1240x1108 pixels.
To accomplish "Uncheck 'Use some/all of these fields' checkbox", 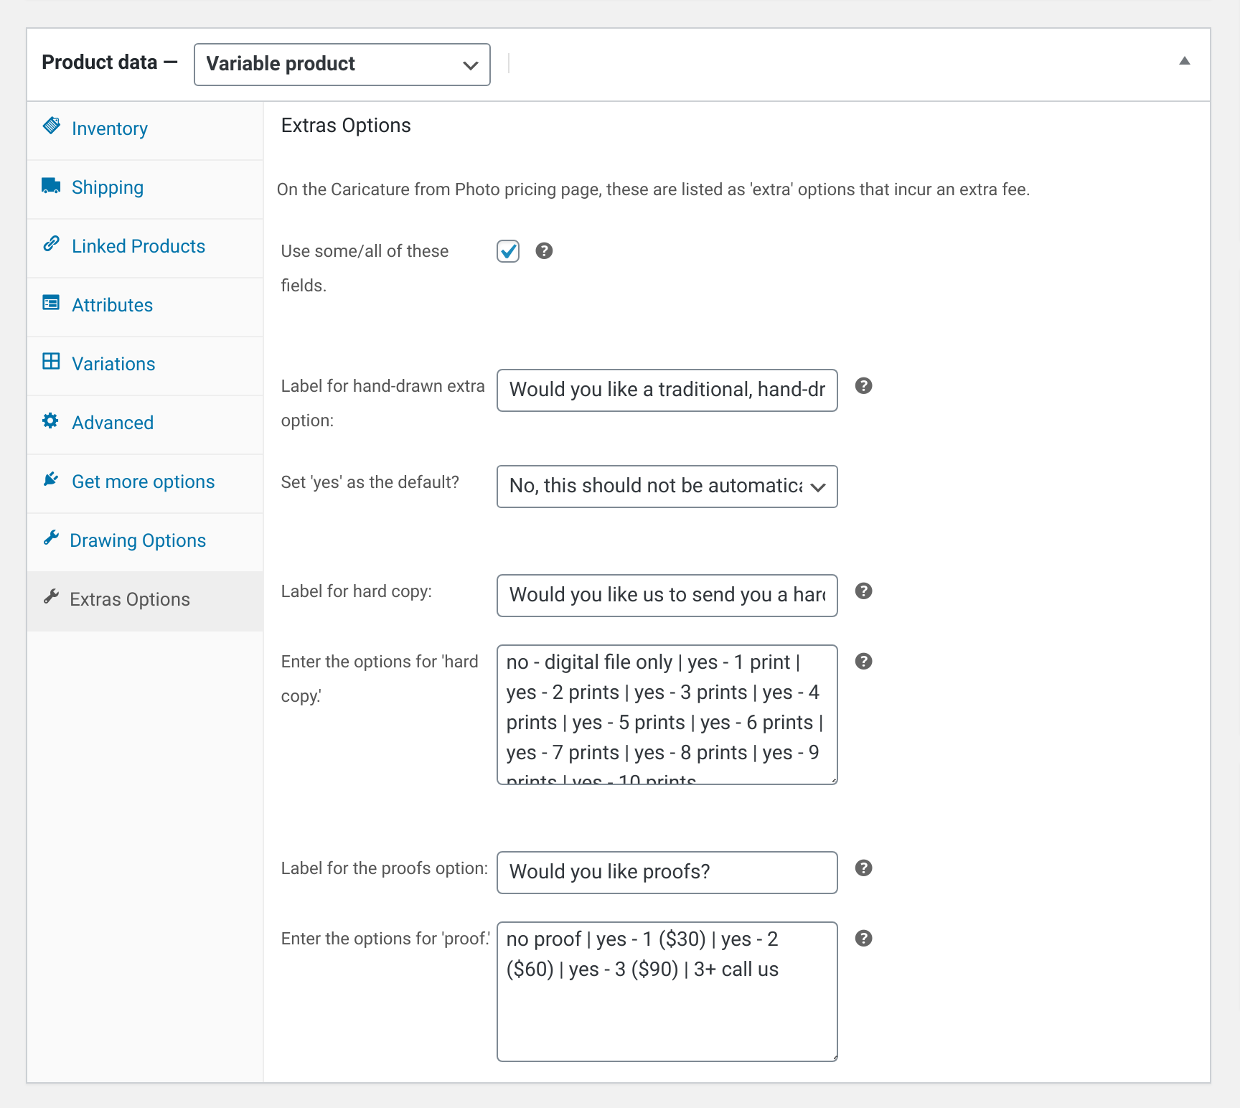I will pos(508,251).
